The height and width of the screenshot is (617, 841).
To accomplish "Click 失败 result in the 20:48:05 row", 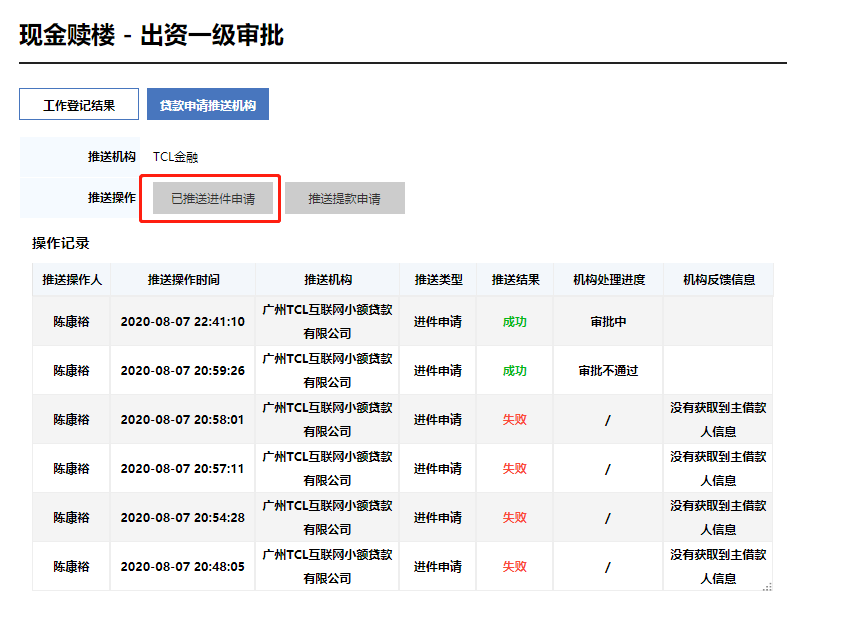I will tap(515, 567).
